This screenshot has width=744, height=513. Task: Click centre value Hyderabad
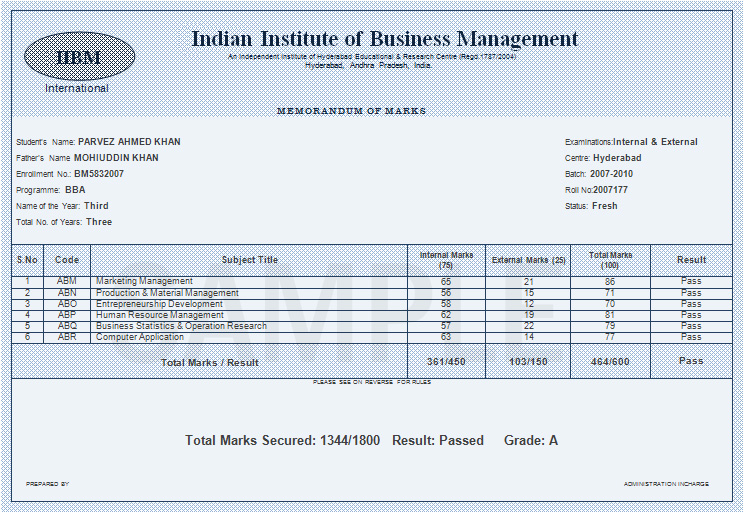click(x=617, y=158)
